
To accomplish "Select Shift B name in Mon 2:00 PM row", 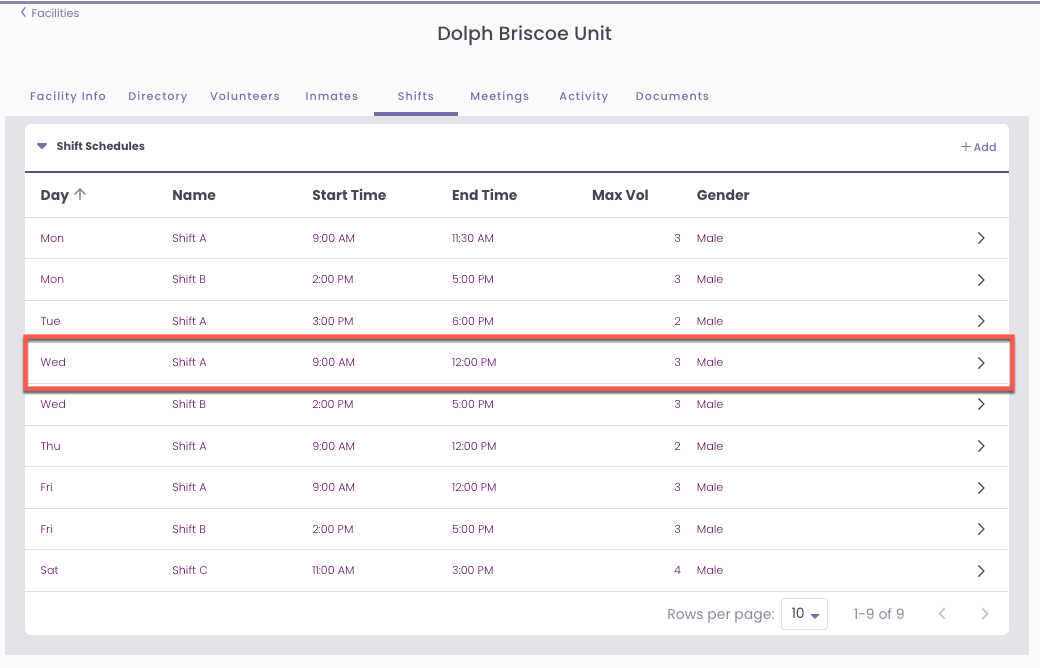I will click(189, 279).
